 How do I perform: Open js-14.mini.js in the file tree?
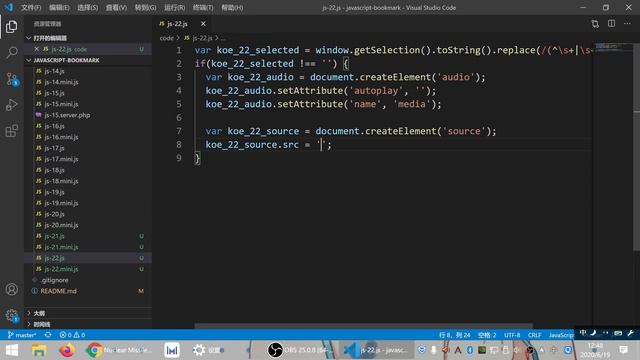[61, 82]
